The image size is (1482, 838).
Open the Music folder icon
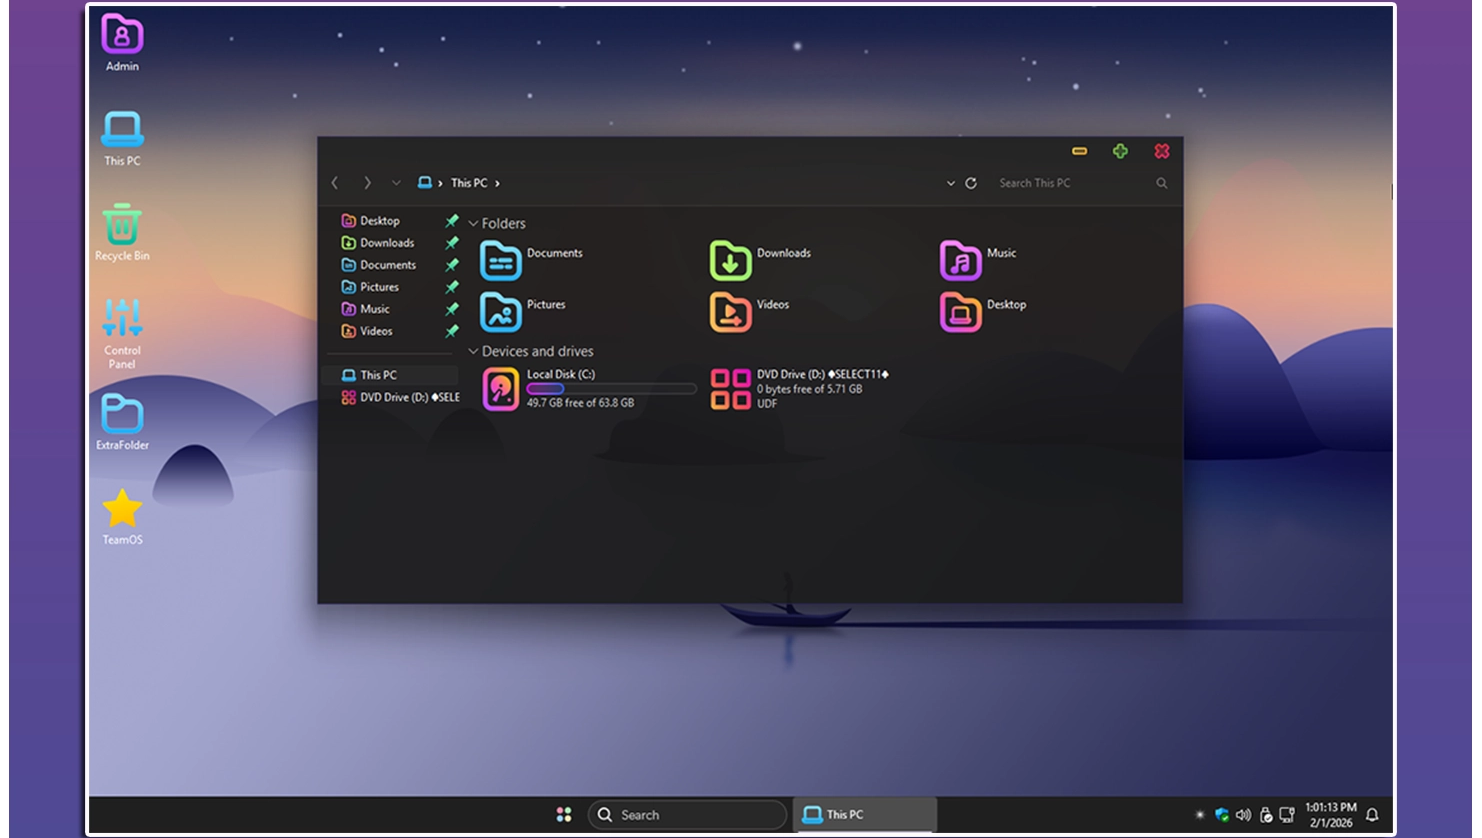point(960,262)
